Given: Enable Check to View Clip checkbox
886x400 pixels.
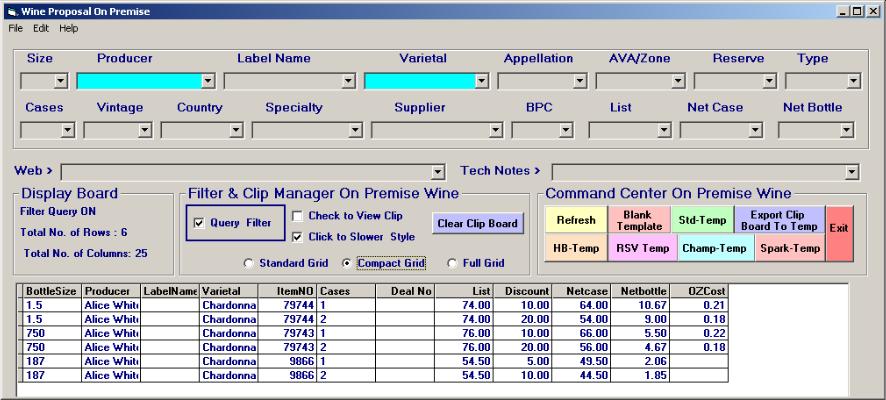Looking at the screenshot, I should pos(297,216).
